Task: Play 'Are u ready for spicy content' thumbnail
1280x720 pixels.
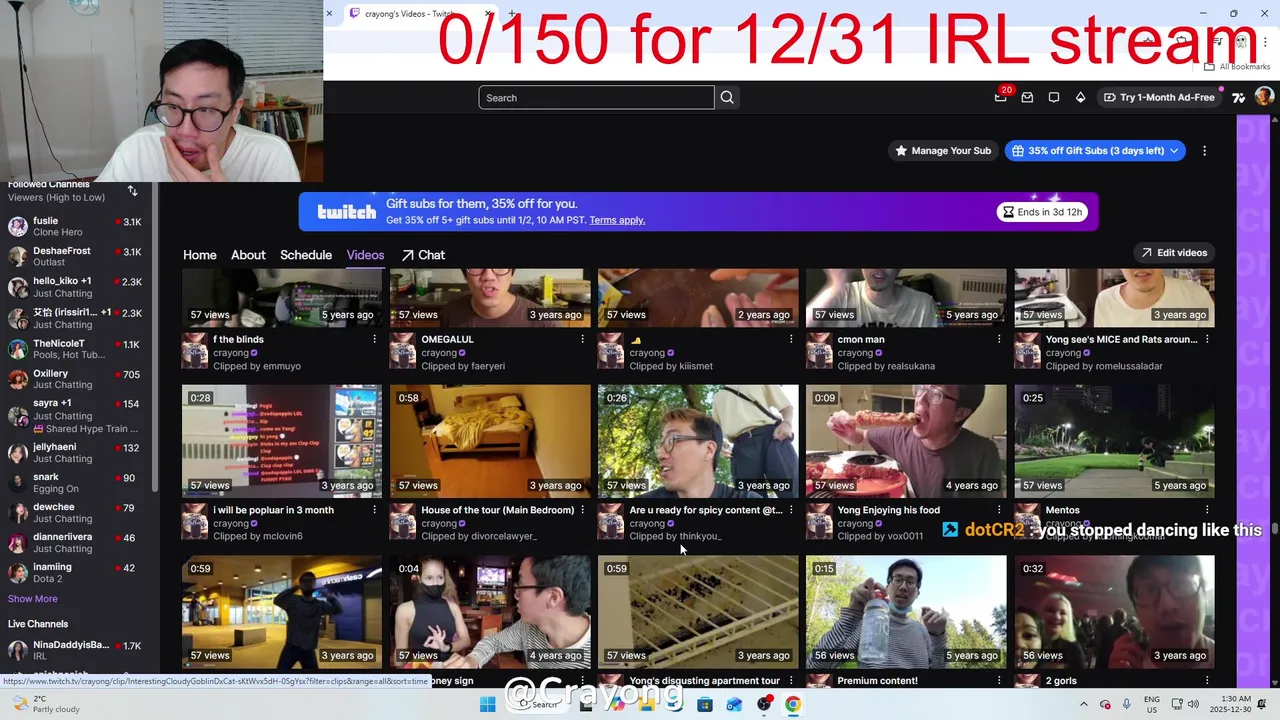Action: point(698,441)
